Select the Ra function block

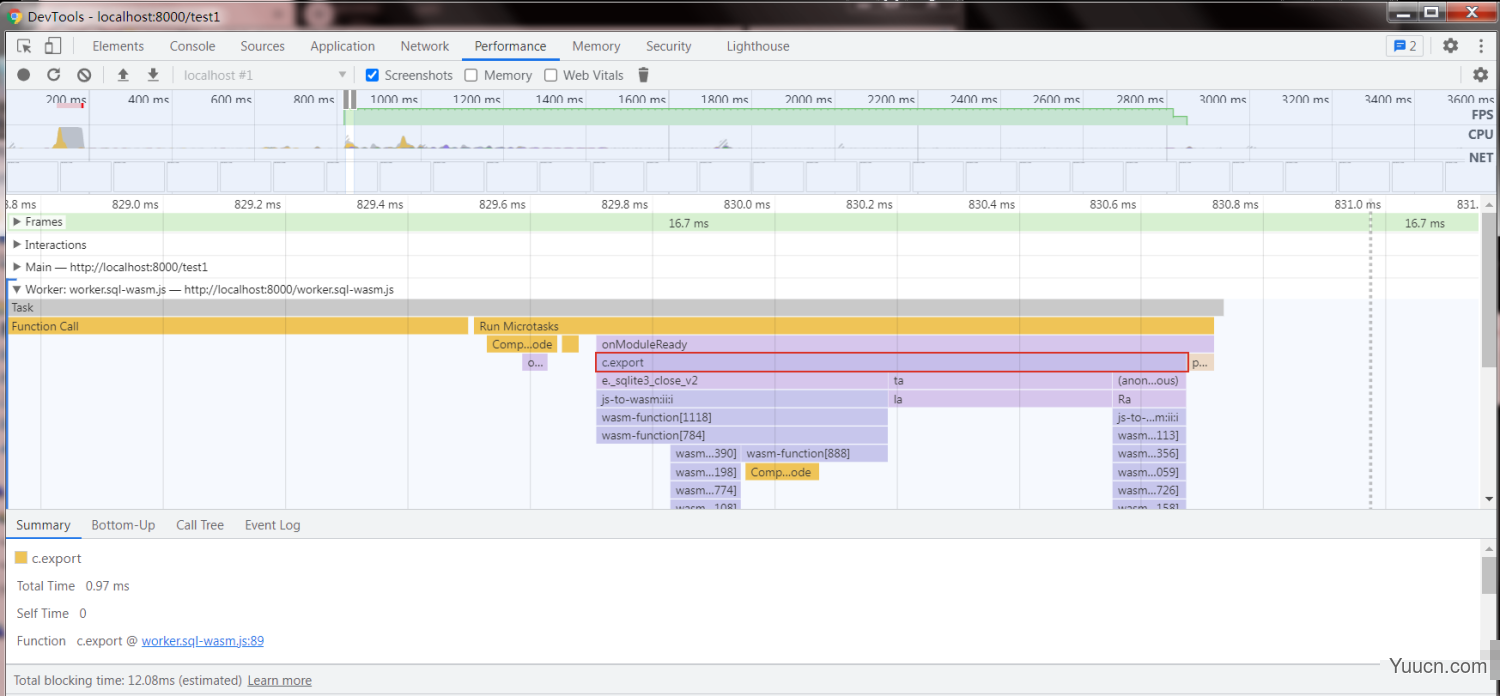click(1149, 399)
